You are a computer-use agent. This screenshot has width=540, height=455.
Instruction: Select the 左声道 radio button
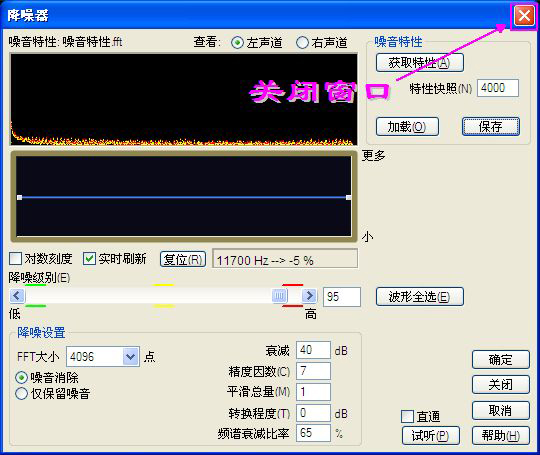(x=237, y=43)
